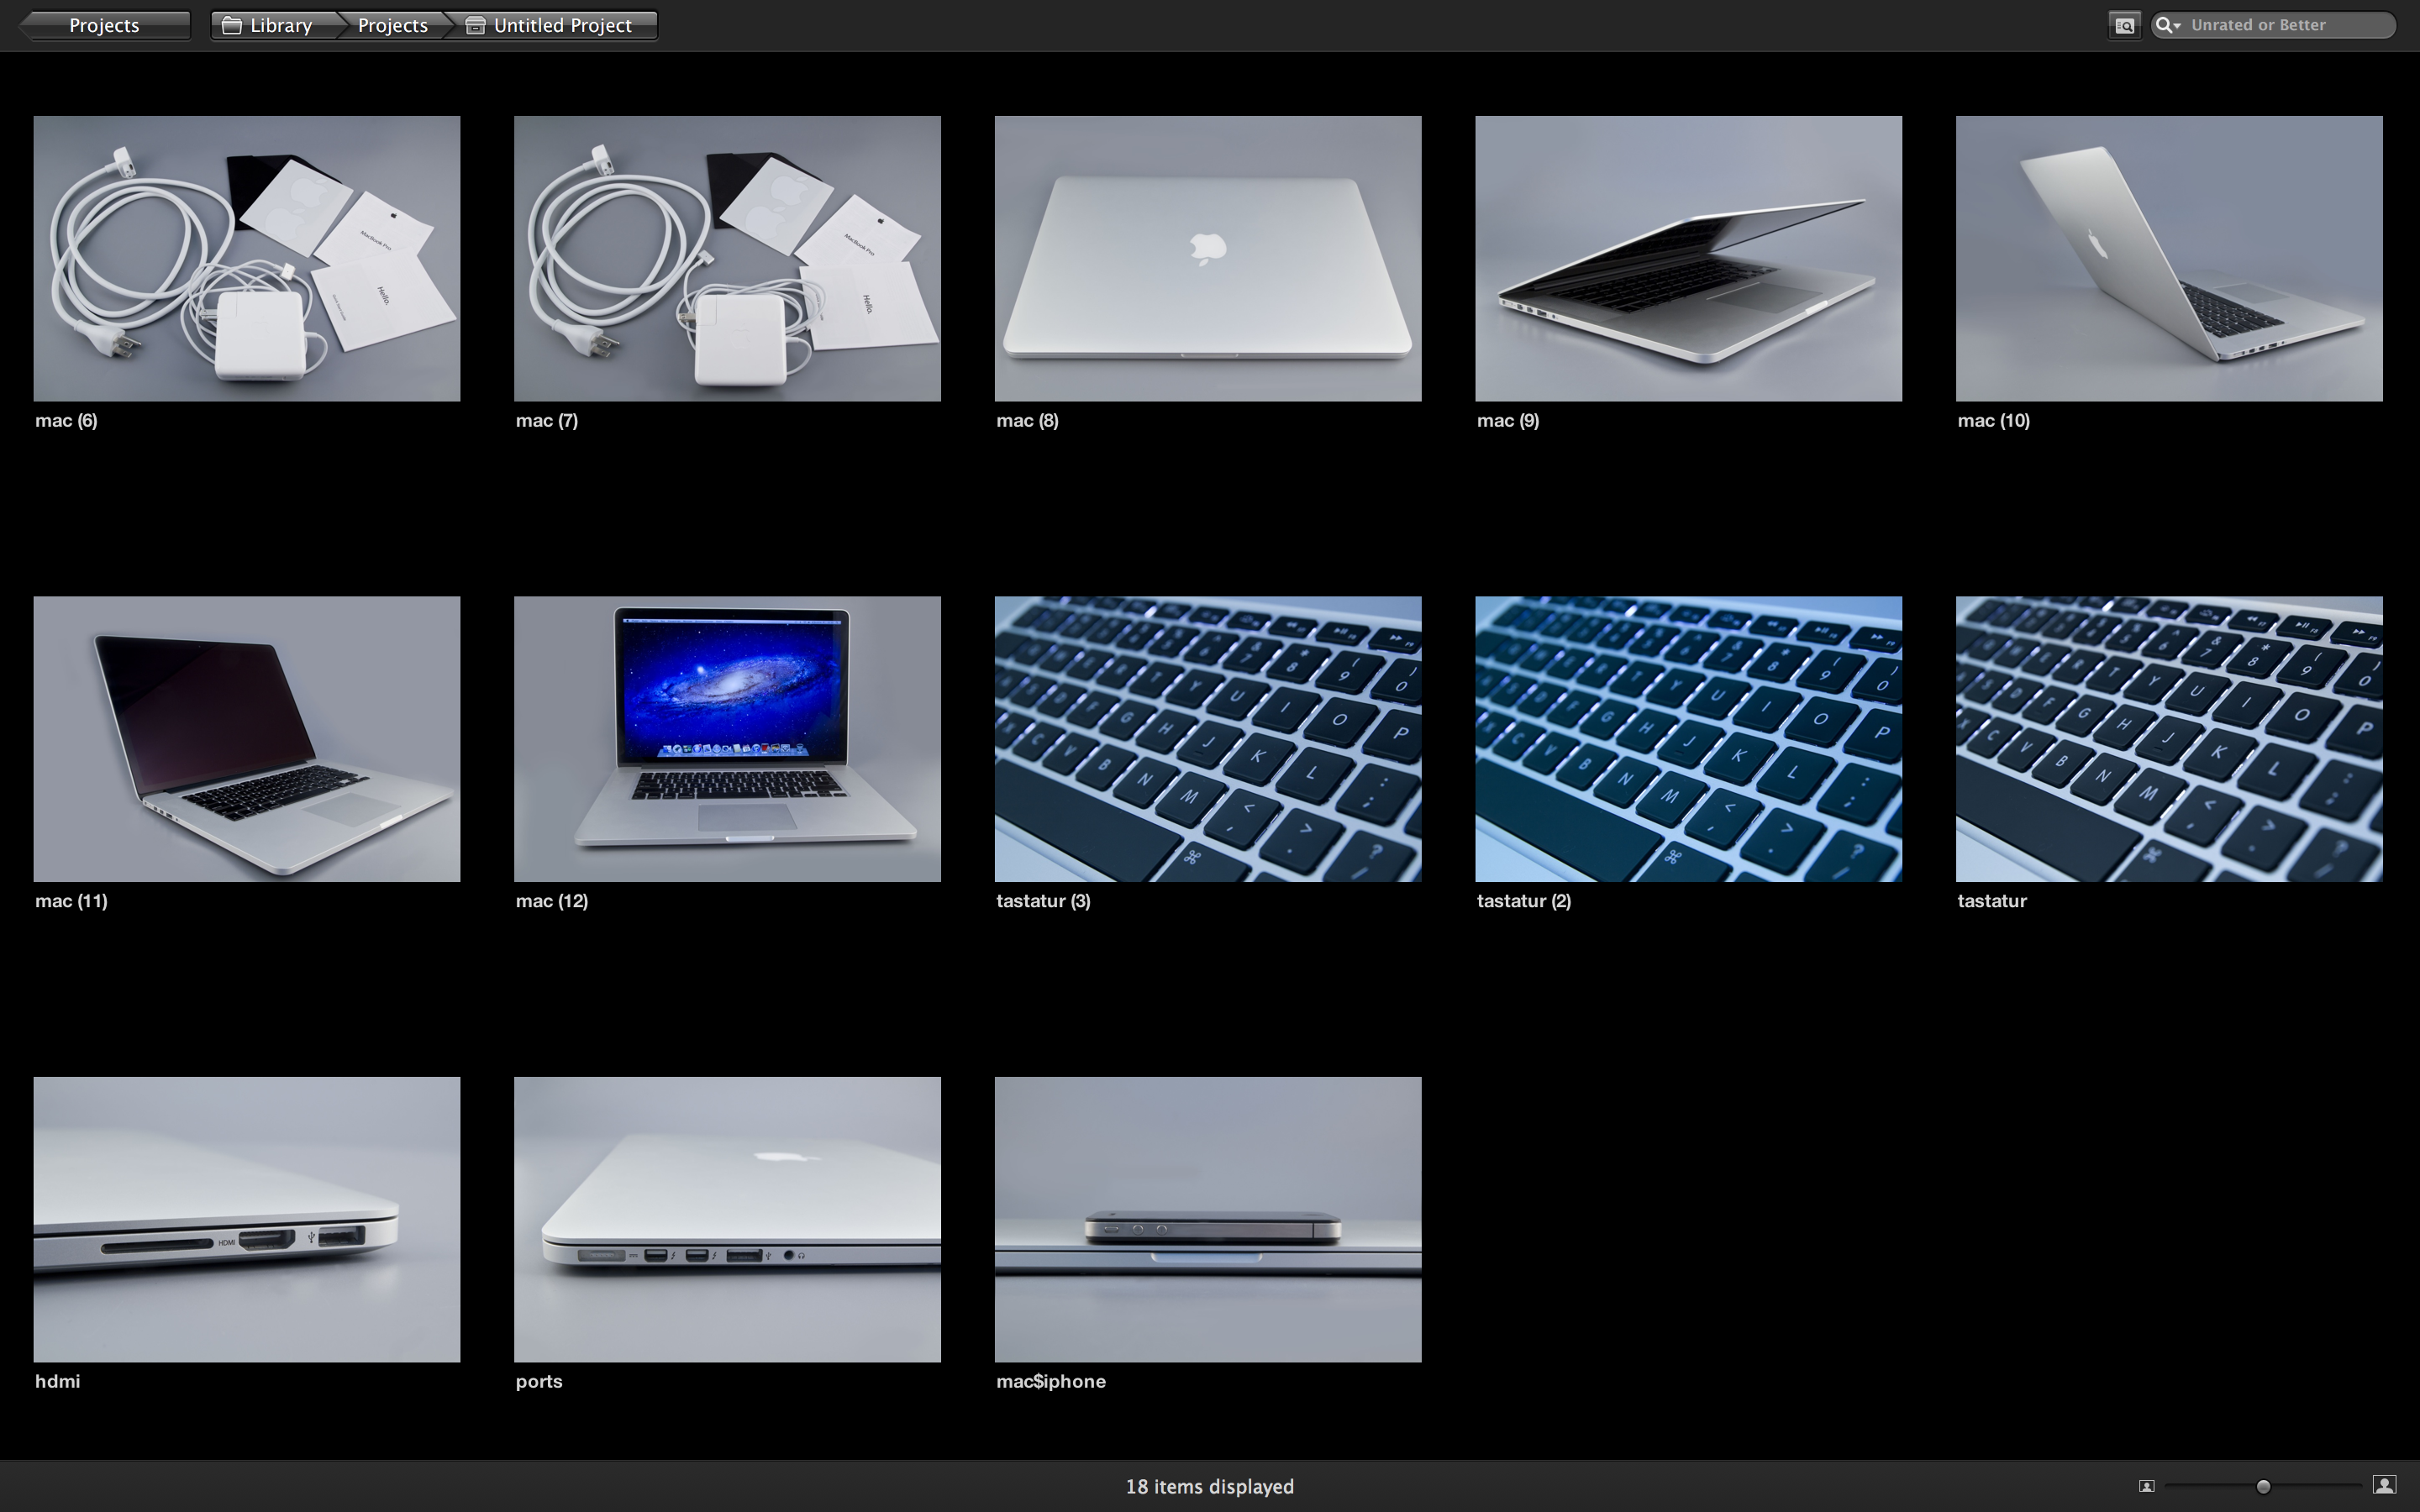The image size is (2420, 1512).
Task: Select the mac$iphone photo thumbnail
Action: pos(1207,1219)
